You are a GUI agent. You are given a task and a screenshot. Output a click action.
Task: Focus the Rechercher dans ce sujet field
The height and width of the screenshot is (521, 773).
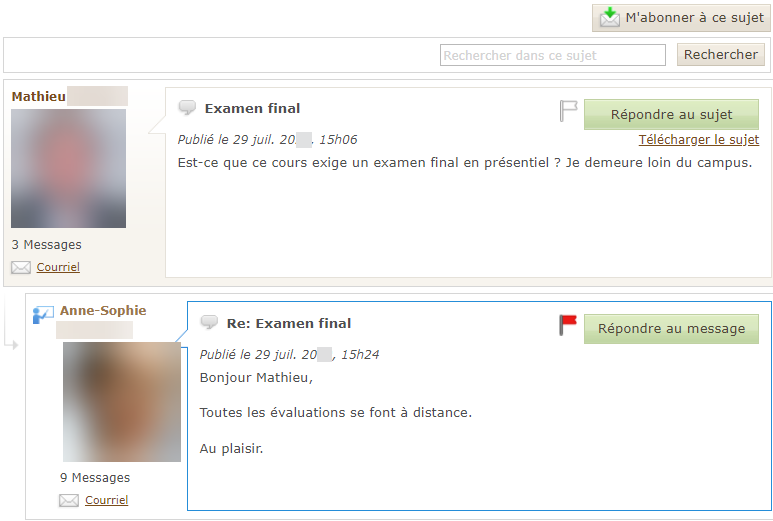pyautogui.click(x=553, y=55)
